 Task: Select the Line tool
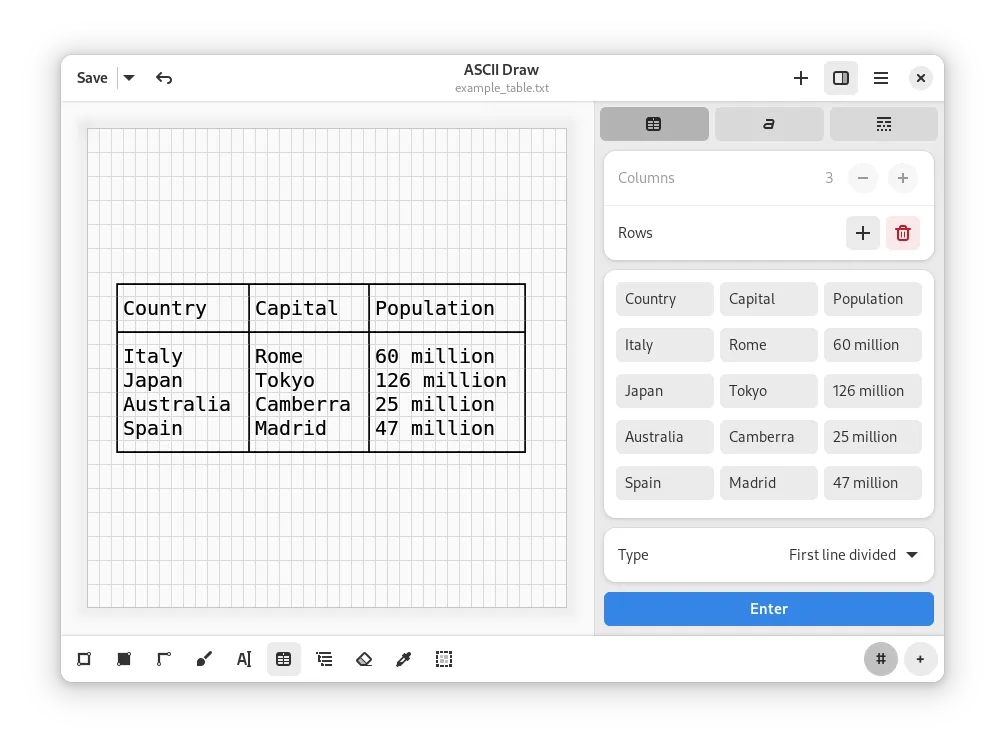[164, 659]
